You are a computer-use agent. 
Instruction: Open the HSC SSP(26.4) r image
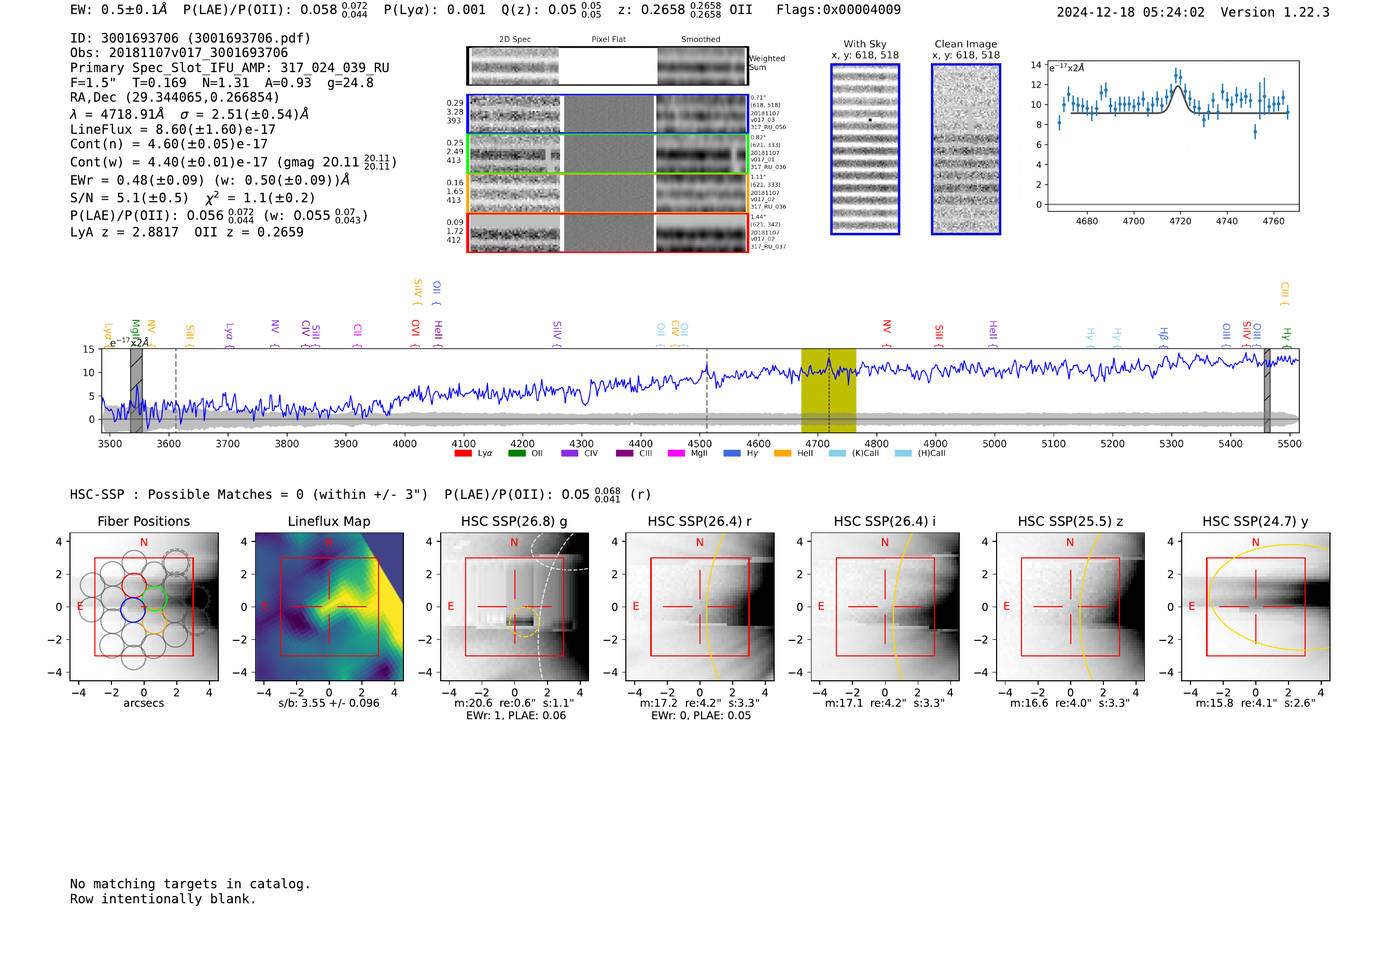pos(700,607)
